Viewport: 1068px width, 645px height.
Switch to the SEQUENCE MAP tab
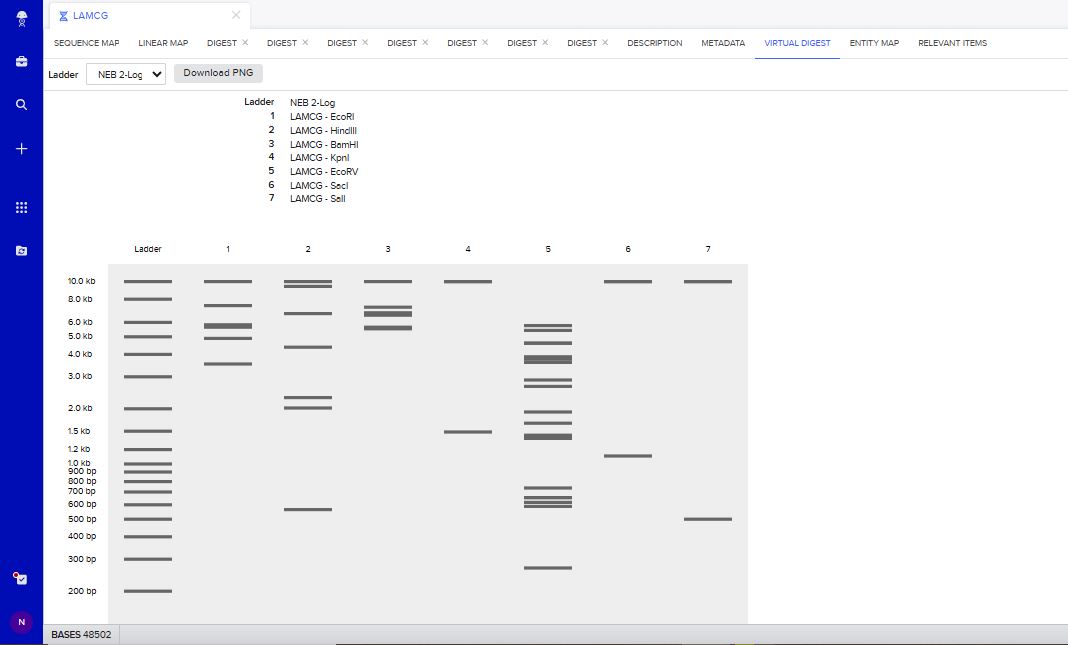click(86, 43)
